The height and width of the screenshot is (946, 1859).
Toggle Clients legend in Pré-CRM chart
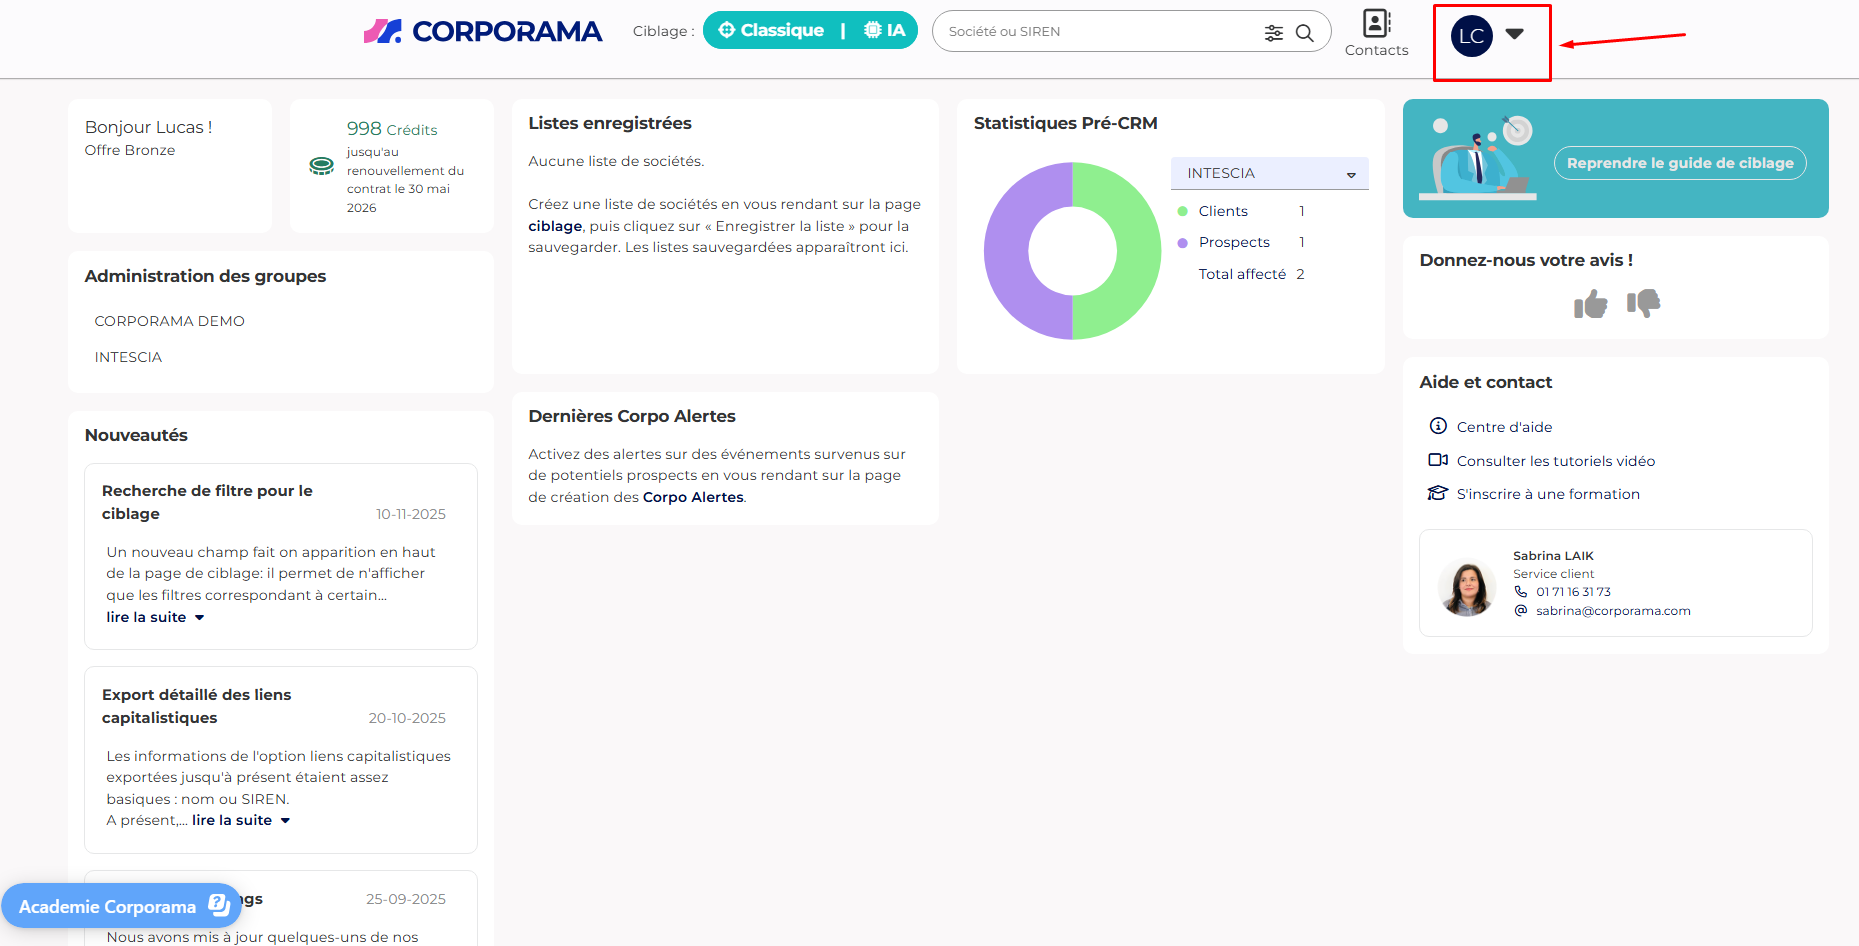[x=1222, y=211]
